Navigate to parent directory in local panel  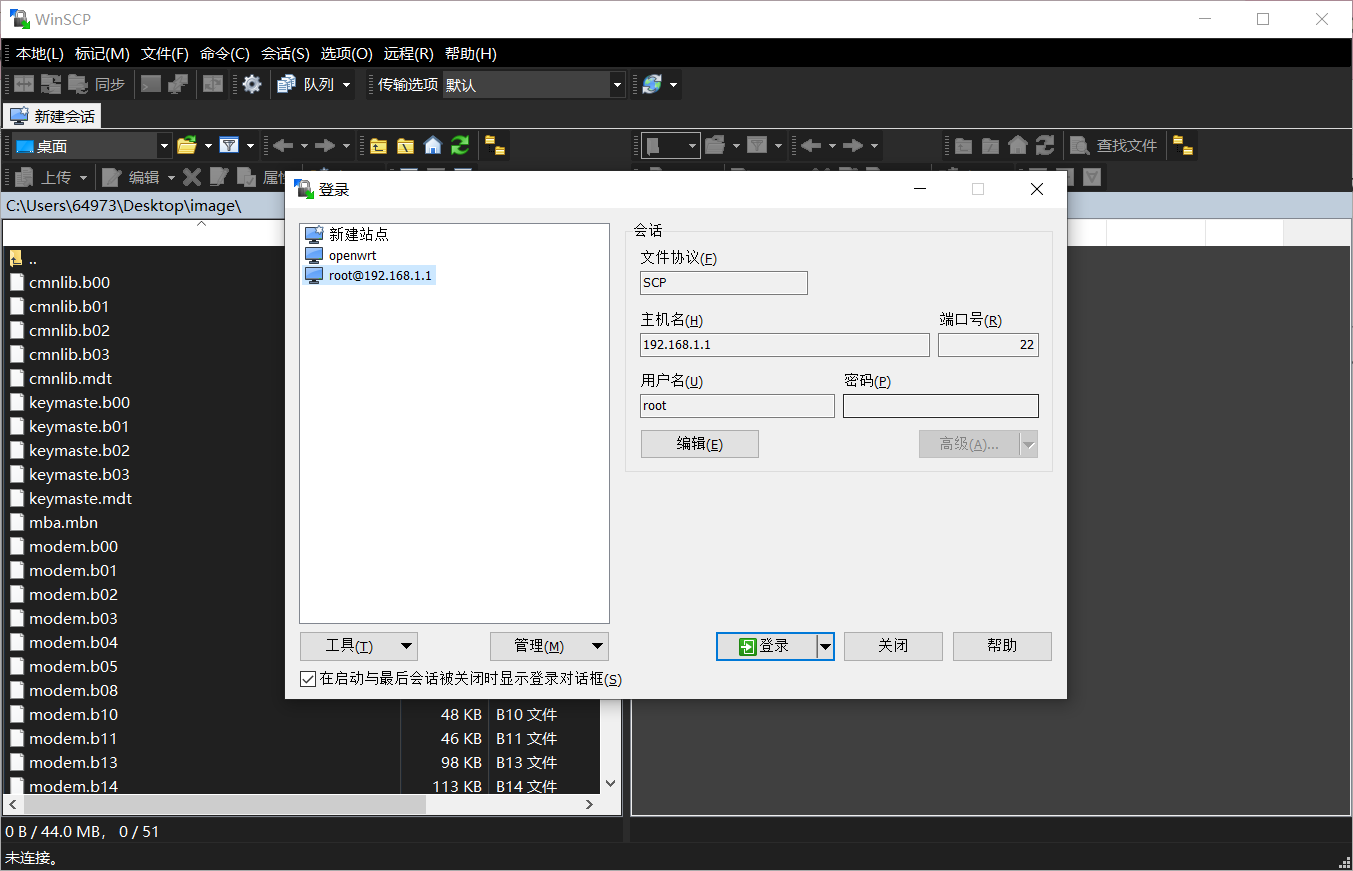tap(378, 145)
